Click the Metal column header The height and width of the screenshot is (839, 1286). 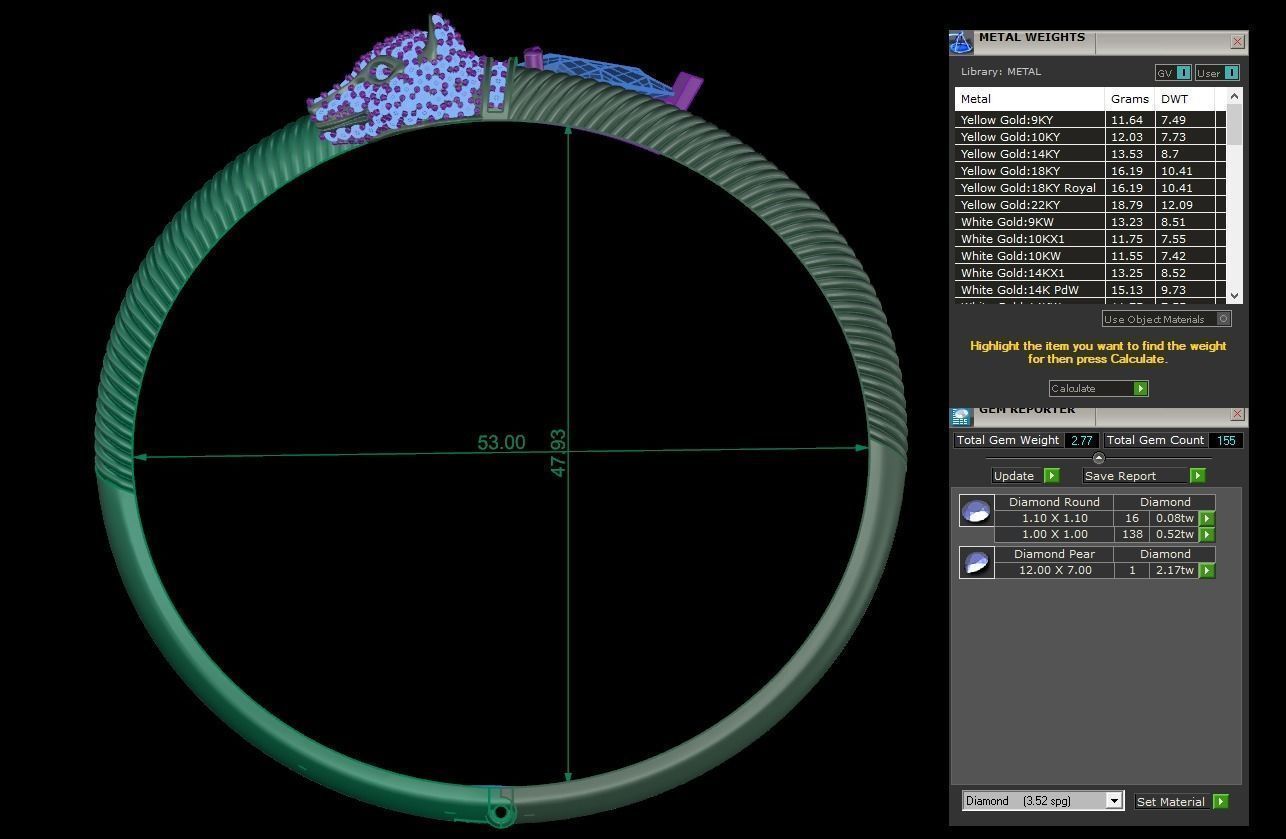1030,99
